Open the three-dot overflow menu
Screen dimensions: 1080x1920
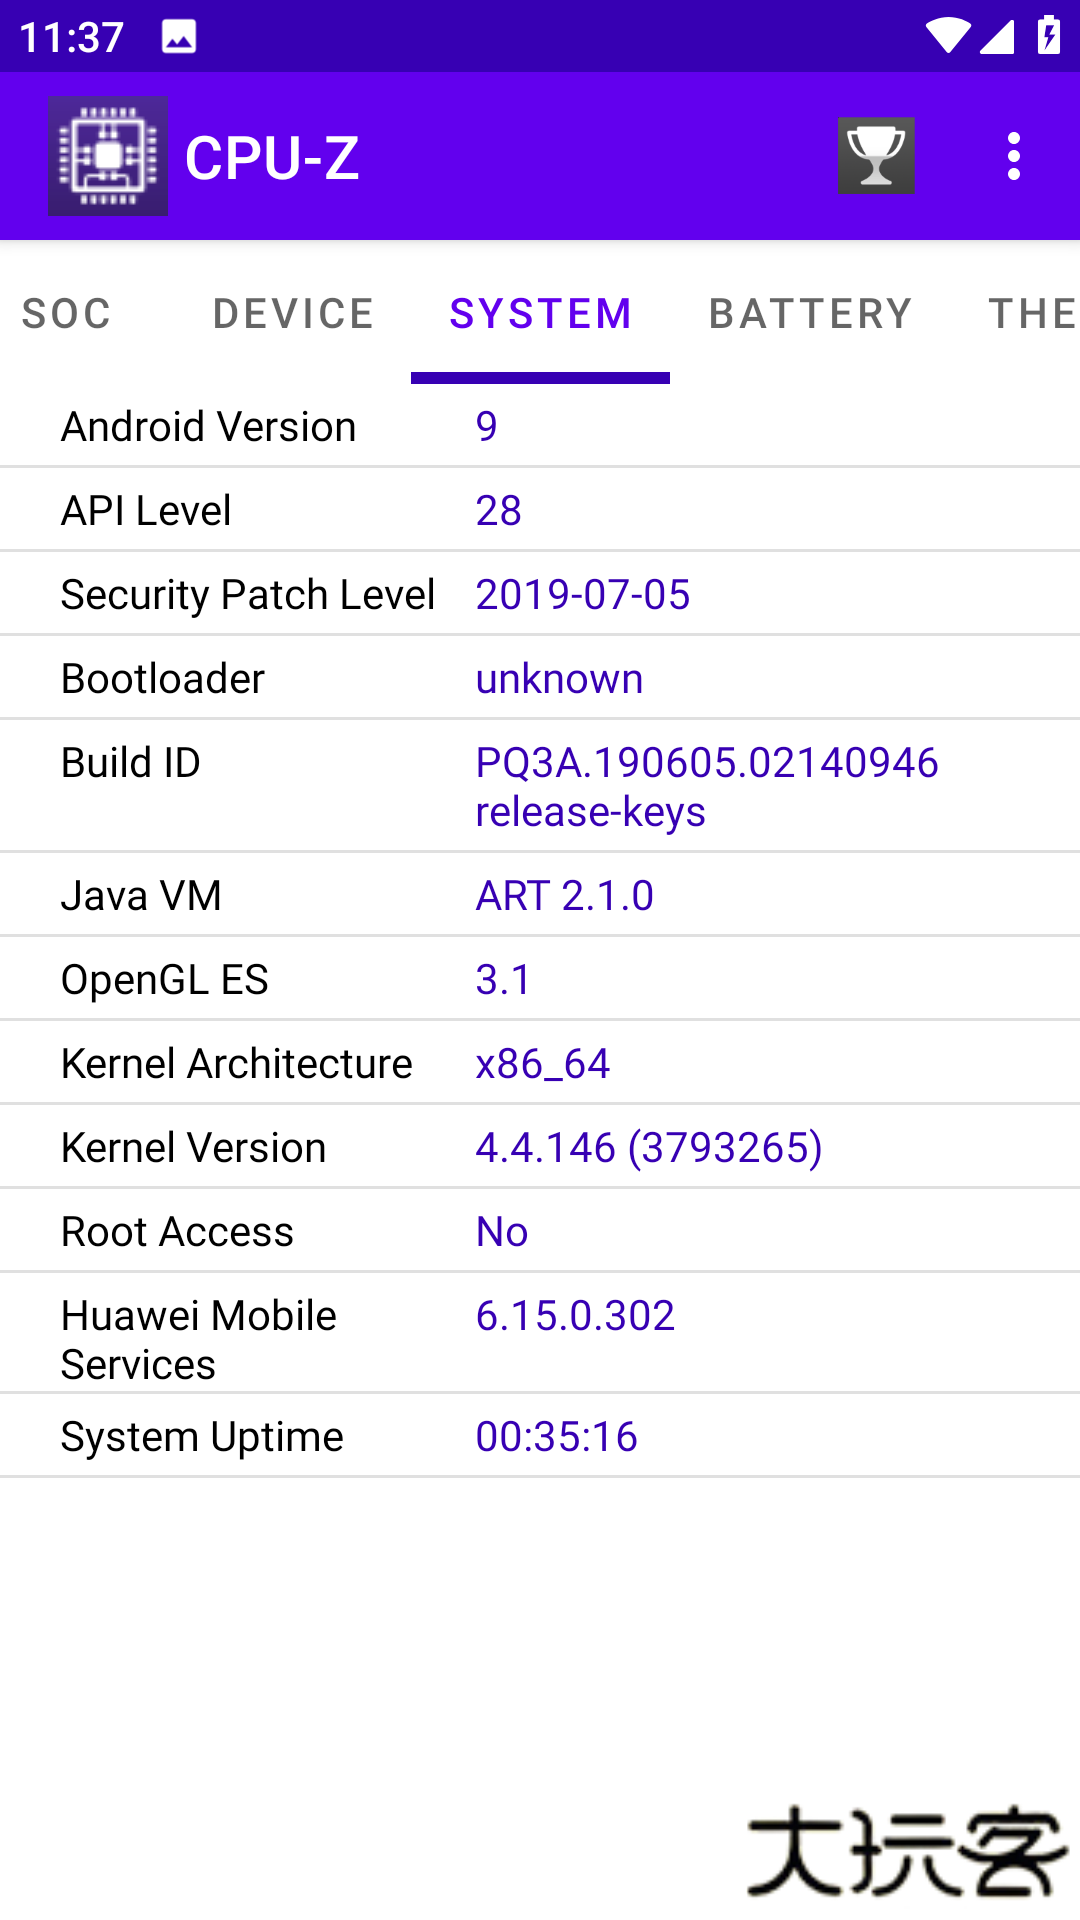[x=1014, y=157]
